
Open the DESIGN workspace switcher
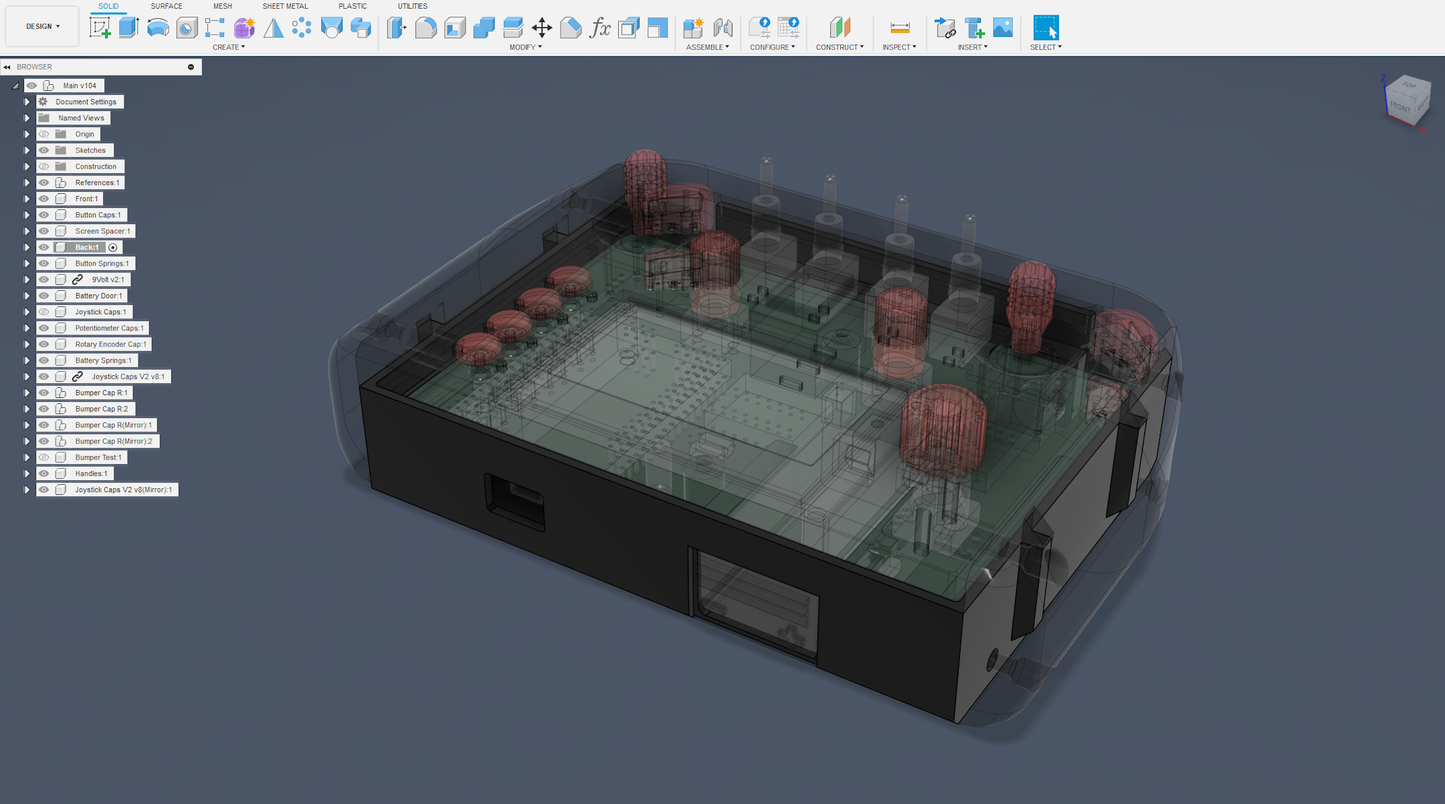coord(41,26)
